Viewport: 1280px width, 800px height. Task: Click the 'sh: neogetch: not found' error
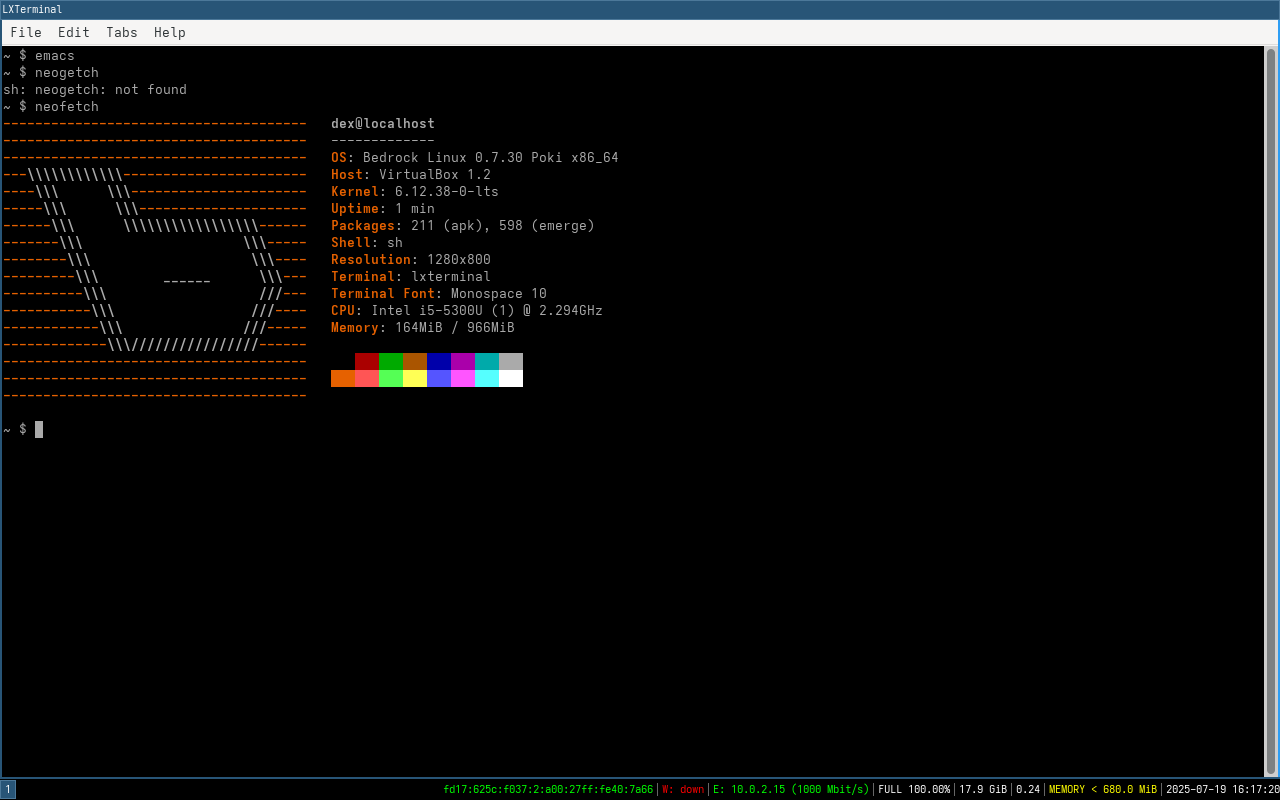click(95, 90)
